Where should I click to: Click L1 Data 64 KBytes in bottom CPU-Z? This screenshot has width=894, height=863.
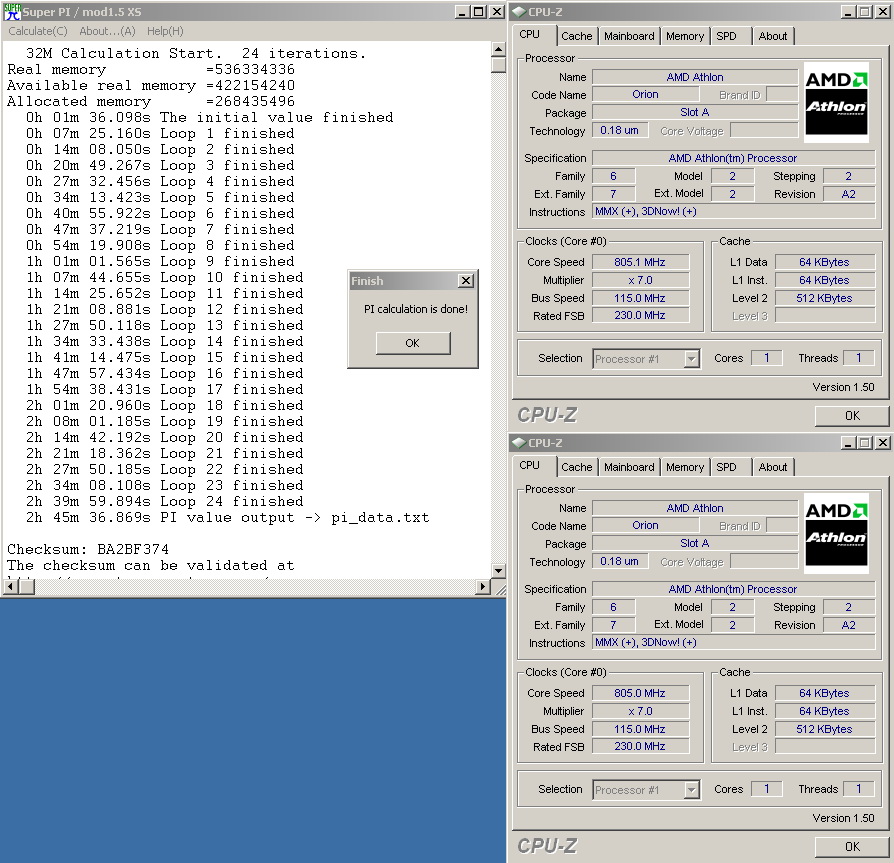824,693
